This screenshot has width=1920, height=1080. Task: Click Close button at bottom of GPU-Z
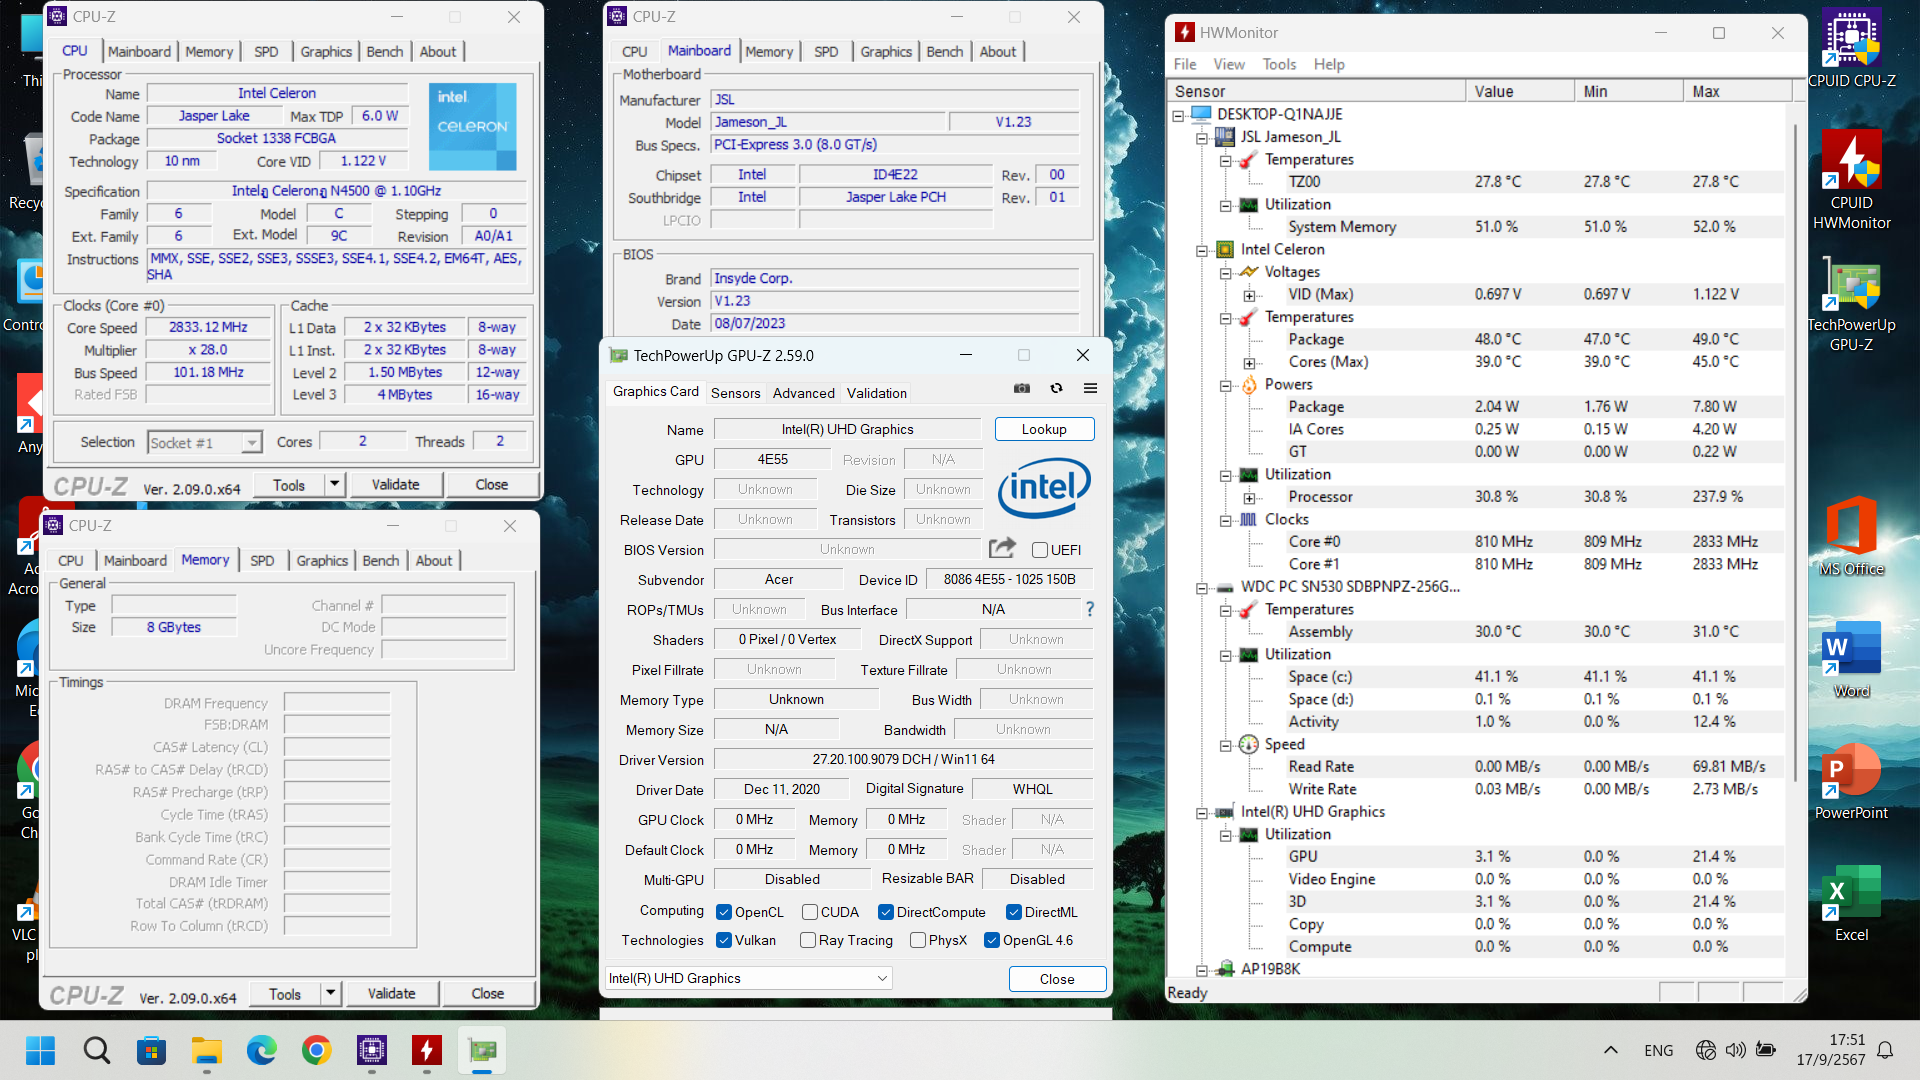pos(1057,979)
